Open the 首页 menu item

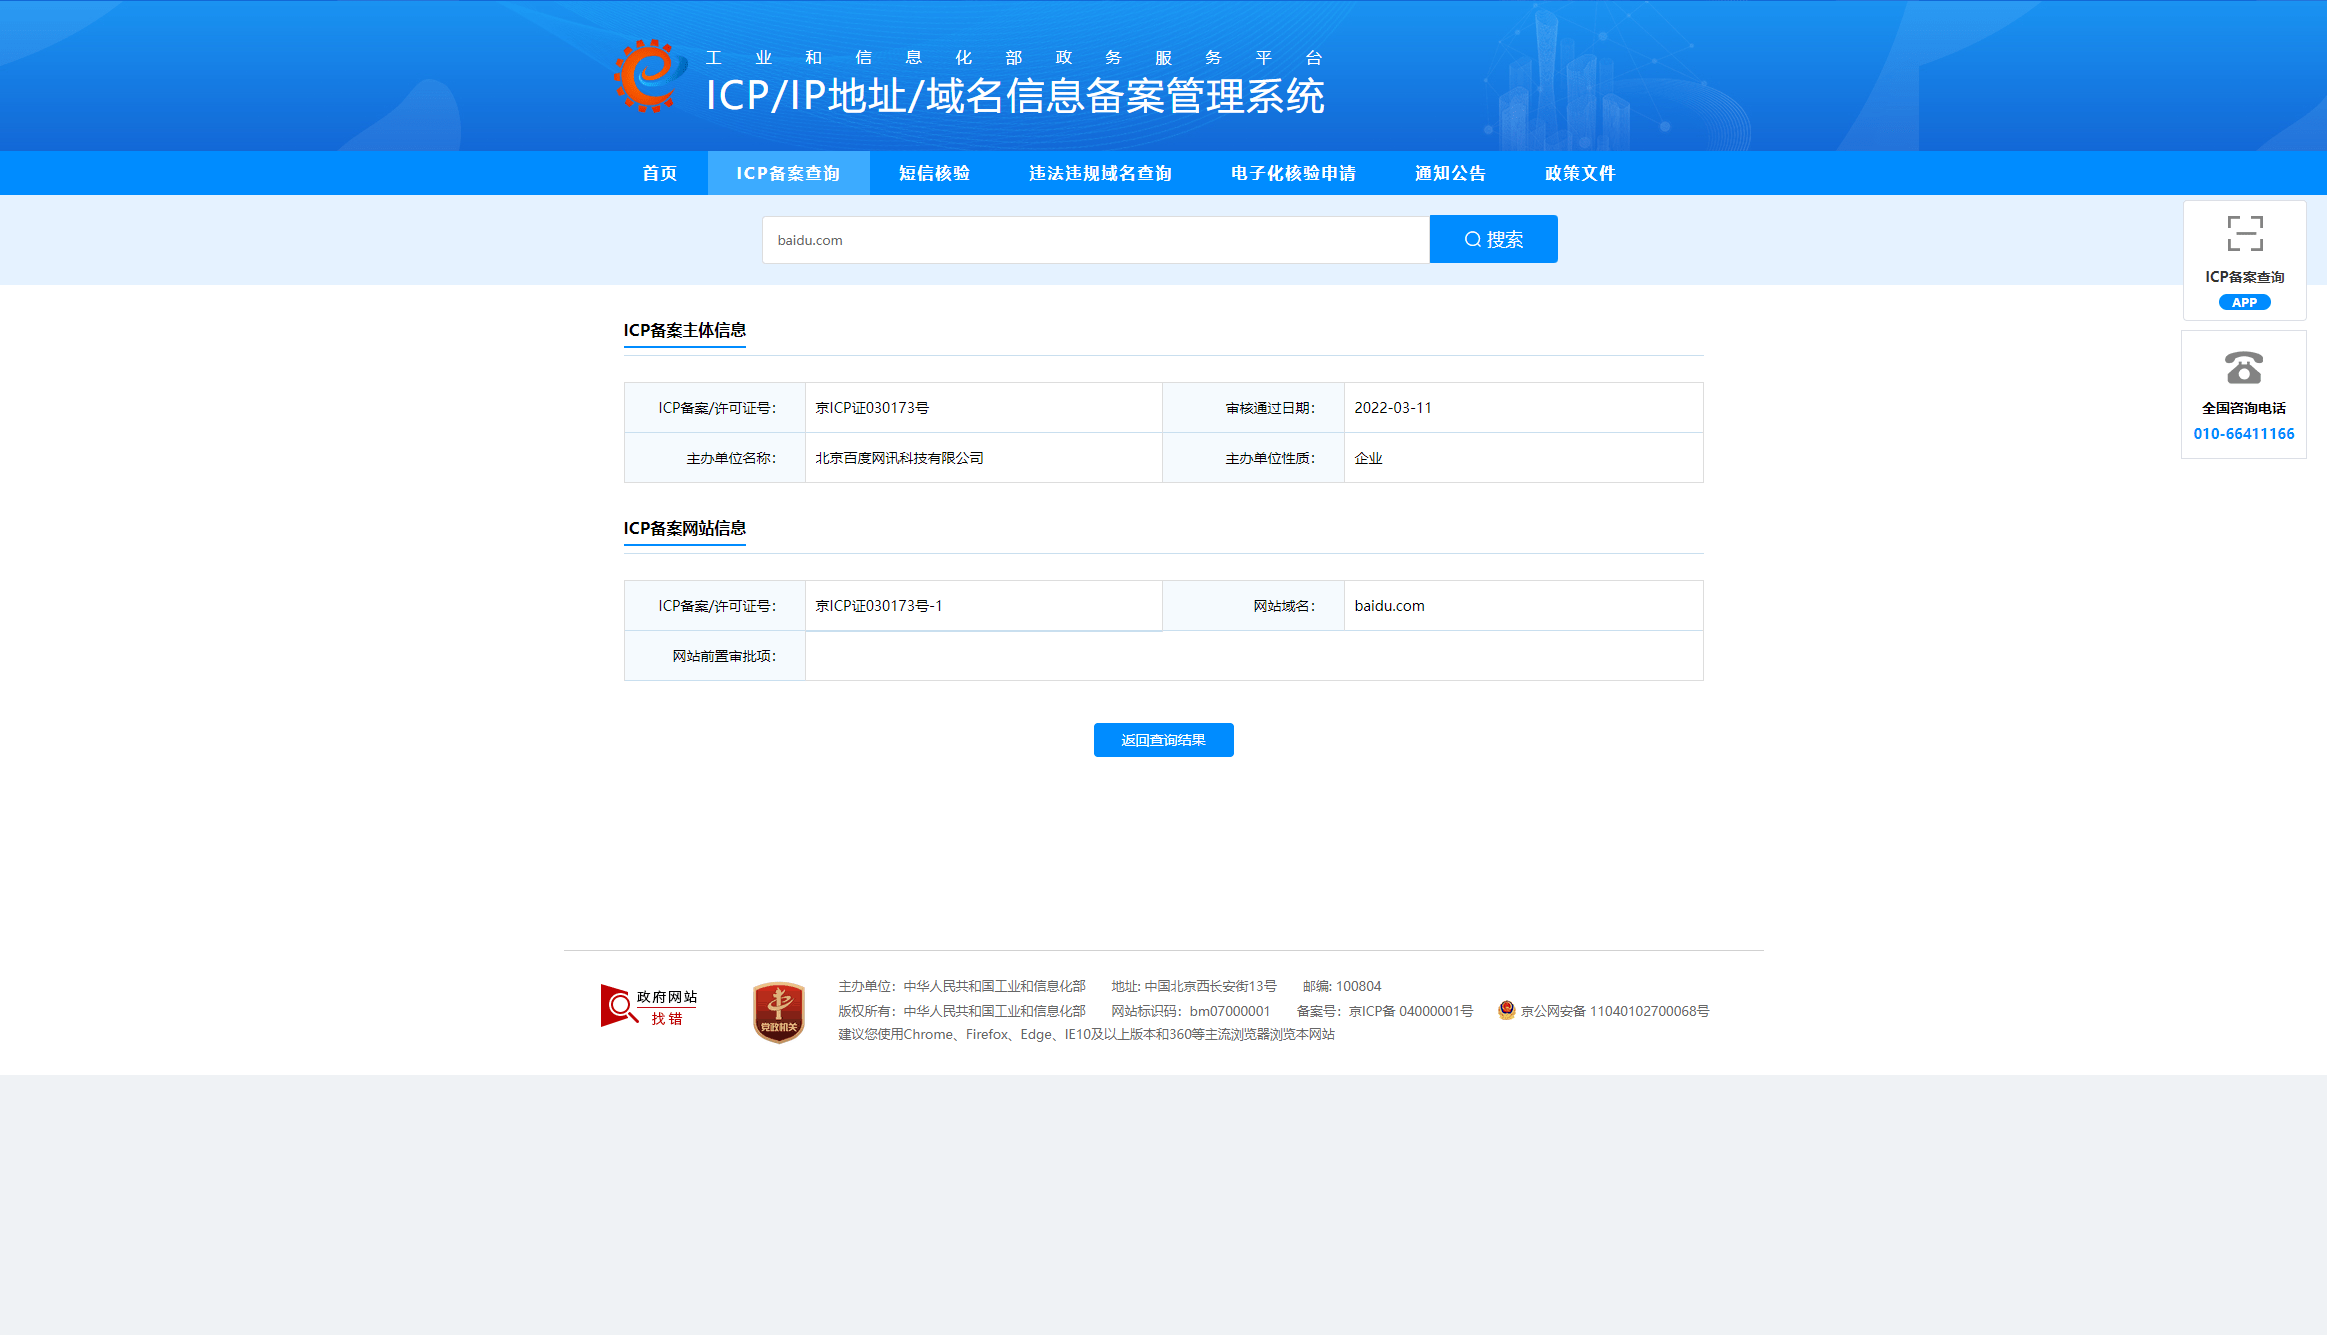click(x=659, y=173)
